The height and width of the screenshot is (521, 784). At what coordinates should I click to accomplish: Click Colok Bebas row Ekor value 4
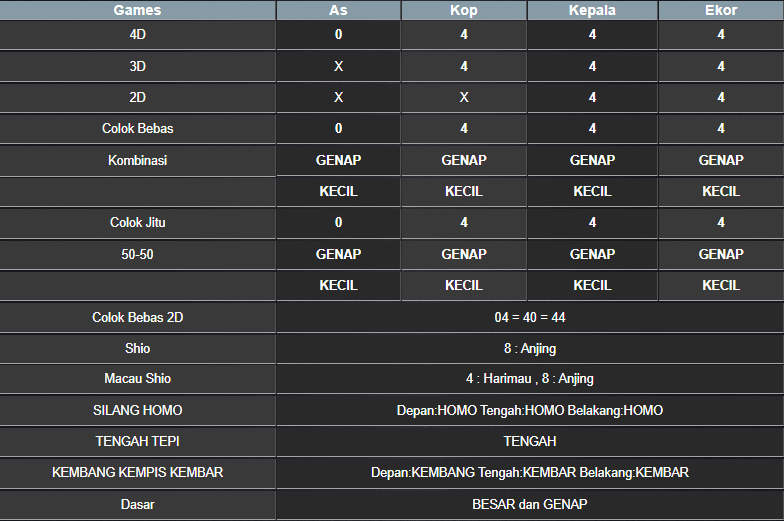tap(721, 128)
